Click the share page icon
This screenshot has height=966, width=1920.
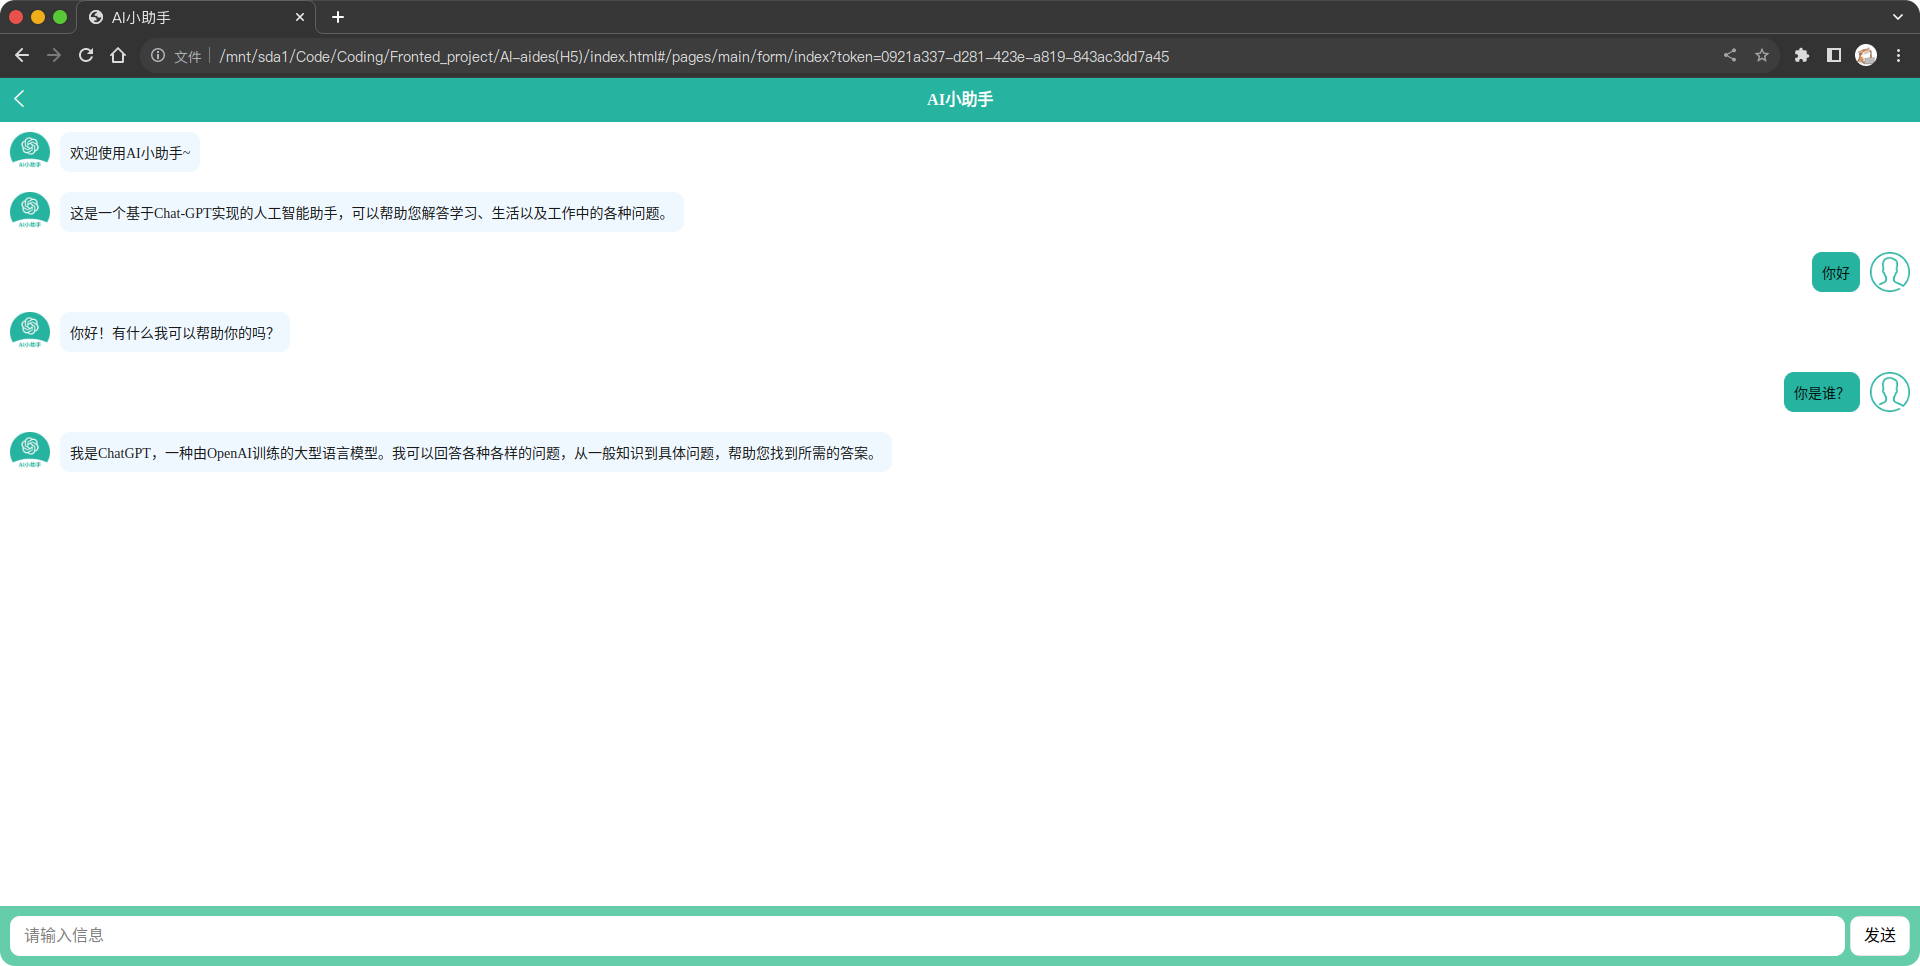tap(1730, 56)
